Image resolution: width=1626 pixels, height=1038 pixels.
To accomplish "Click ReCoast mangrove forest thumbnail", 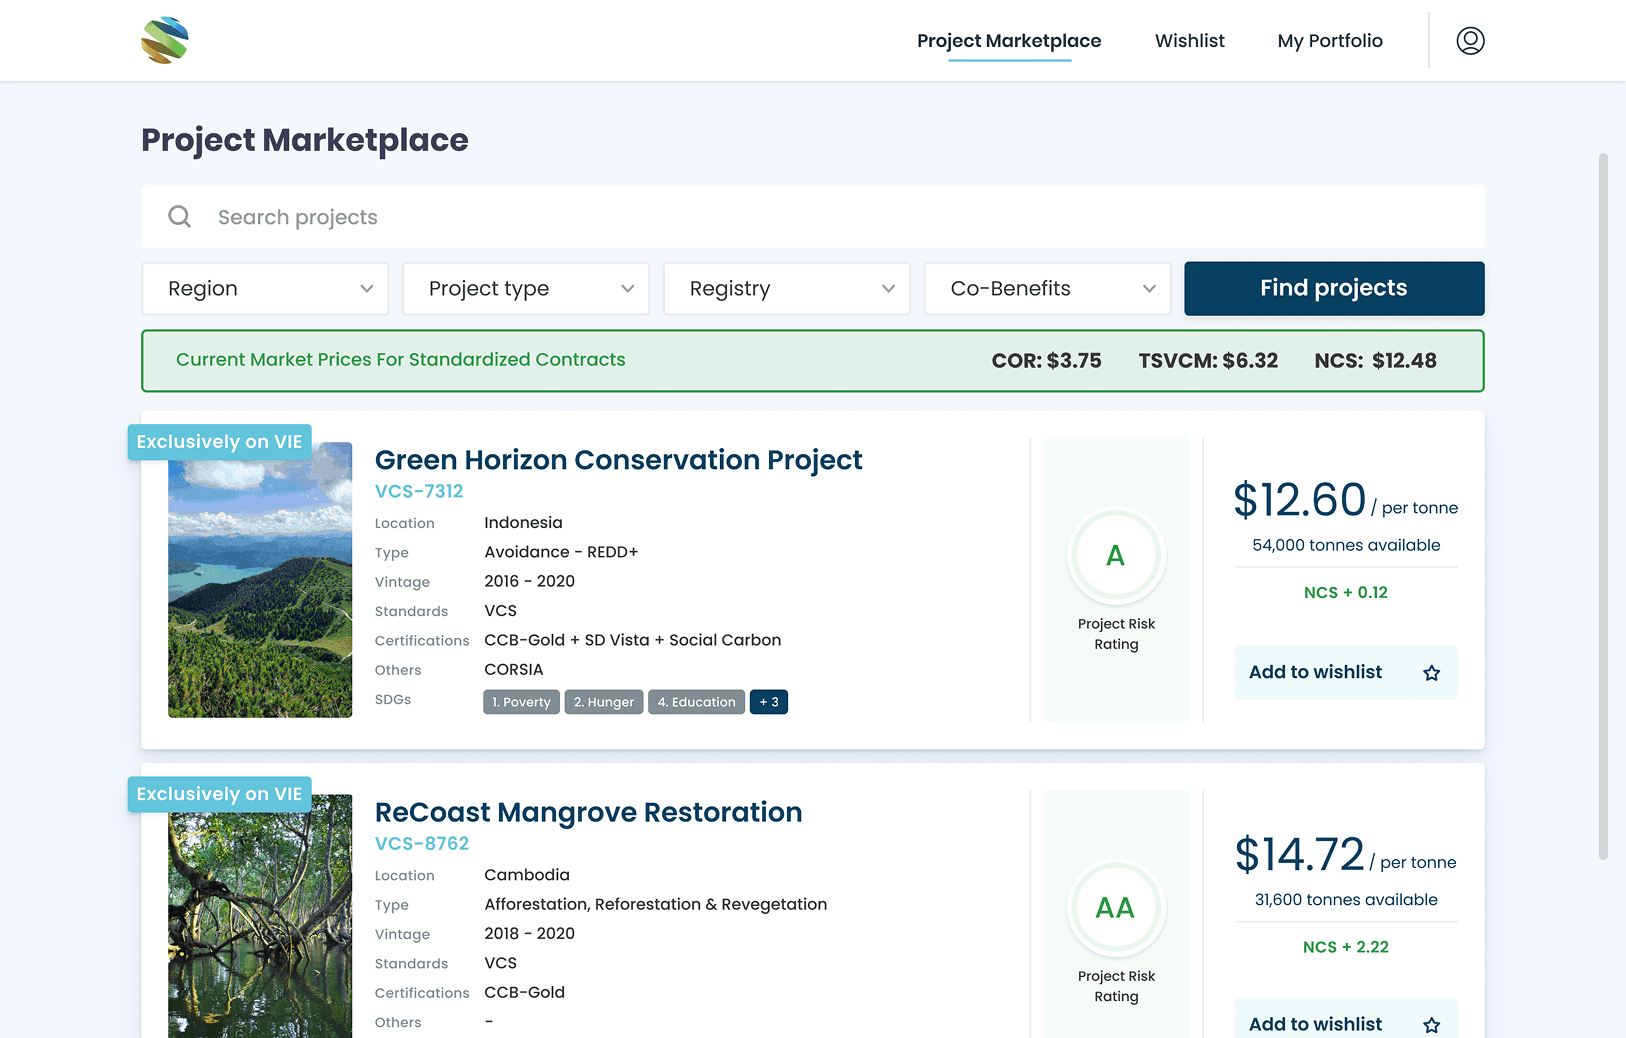I will (260, 916).
